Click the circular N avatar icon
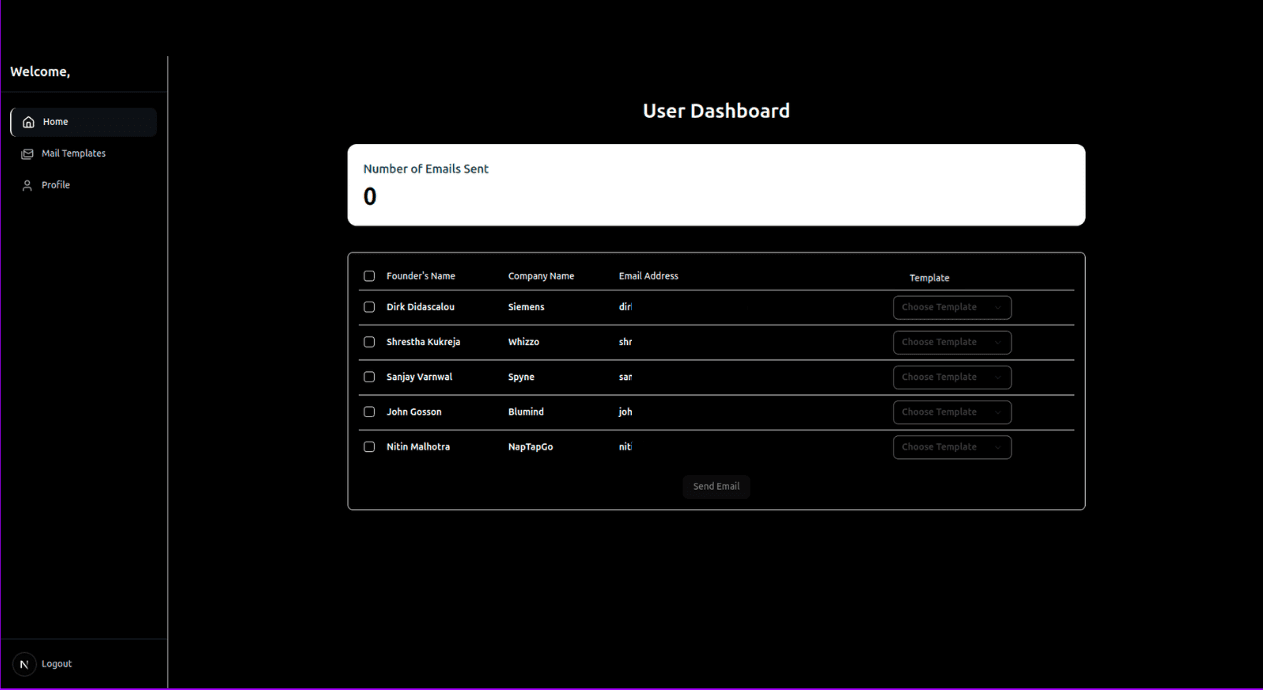The image size is (1263, 690). tap(24, 664)
